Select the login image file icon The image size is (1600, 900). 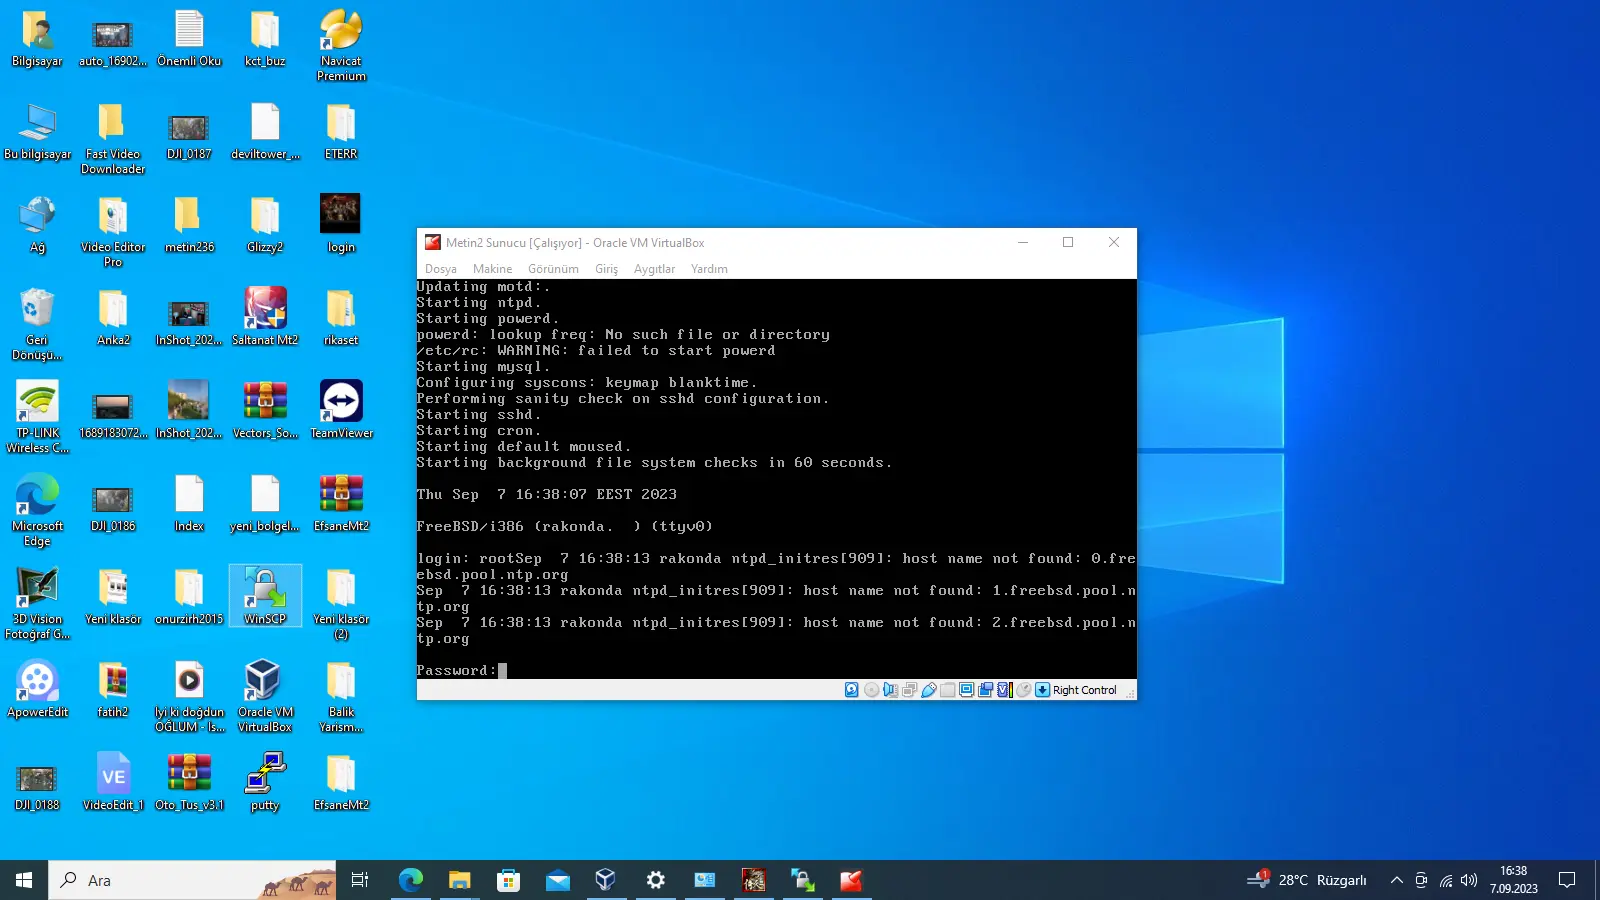click(341, 224)
